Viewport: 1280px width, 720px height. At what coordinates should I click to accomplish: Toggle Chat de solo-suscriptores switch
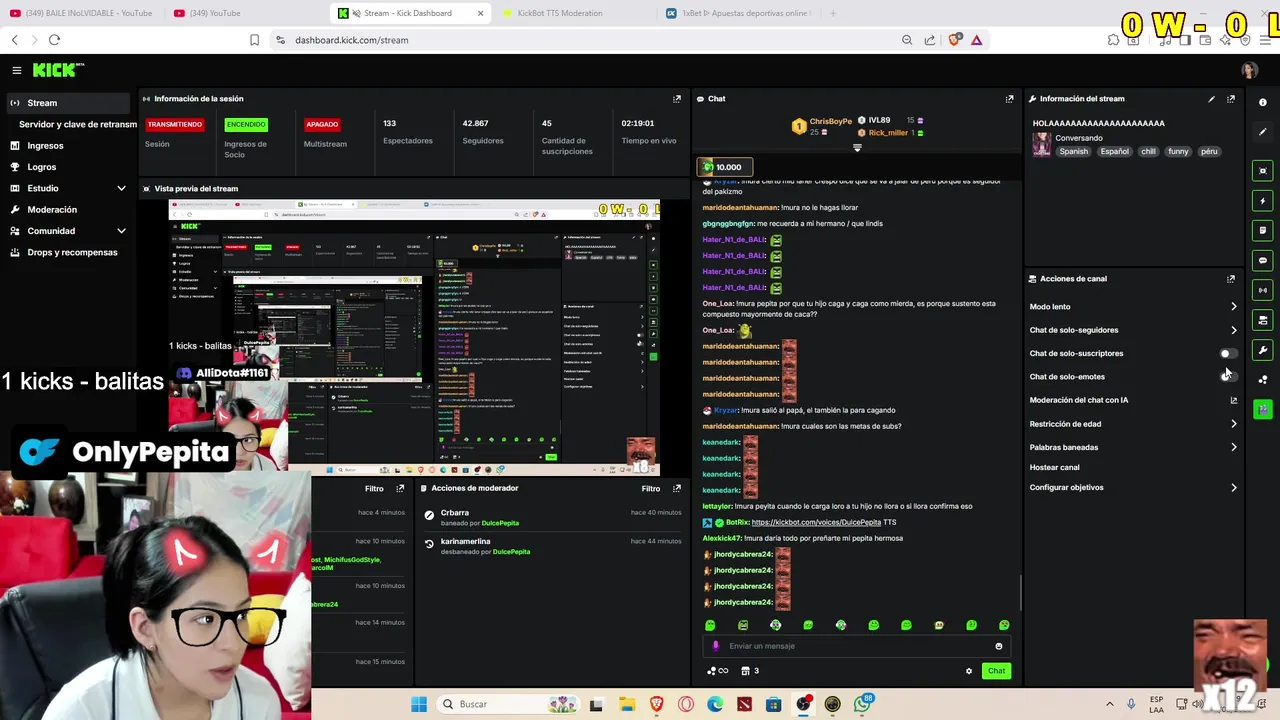(1228, 353)
